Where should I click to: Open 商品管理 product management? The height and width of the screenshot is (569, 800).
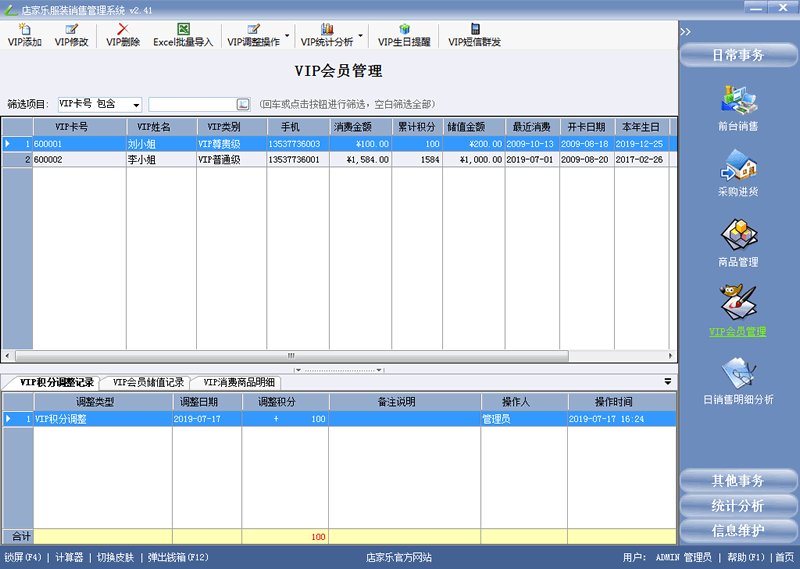(x=738, y=241)
